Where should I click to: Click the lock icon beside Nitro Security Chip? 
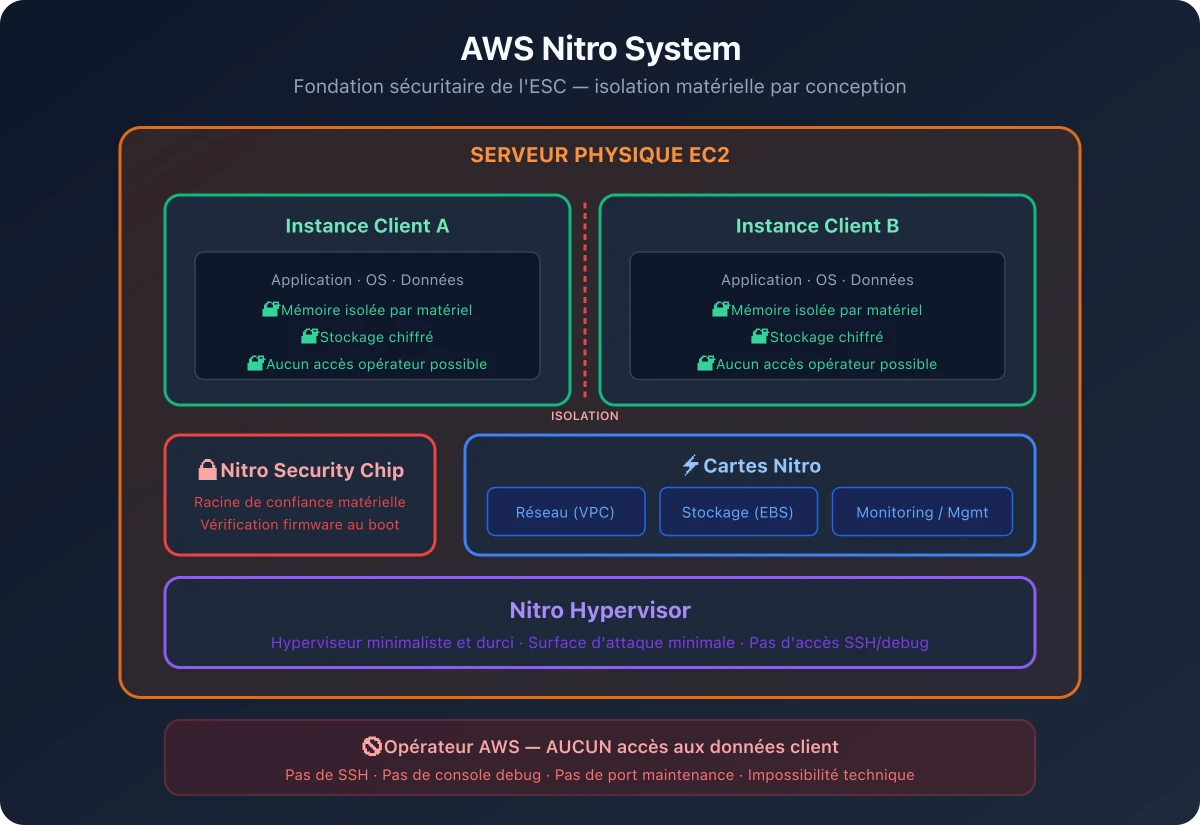pos(208,469)
